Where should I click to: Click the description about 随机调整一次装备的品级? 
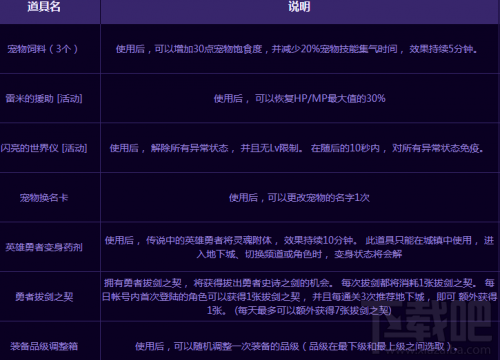296,346
